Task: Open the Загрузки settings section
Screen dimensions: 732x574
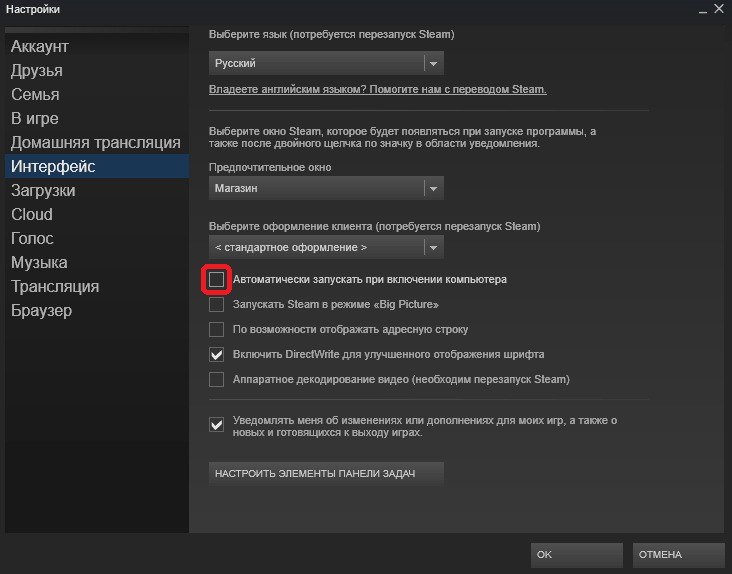Action: [97, 190]
